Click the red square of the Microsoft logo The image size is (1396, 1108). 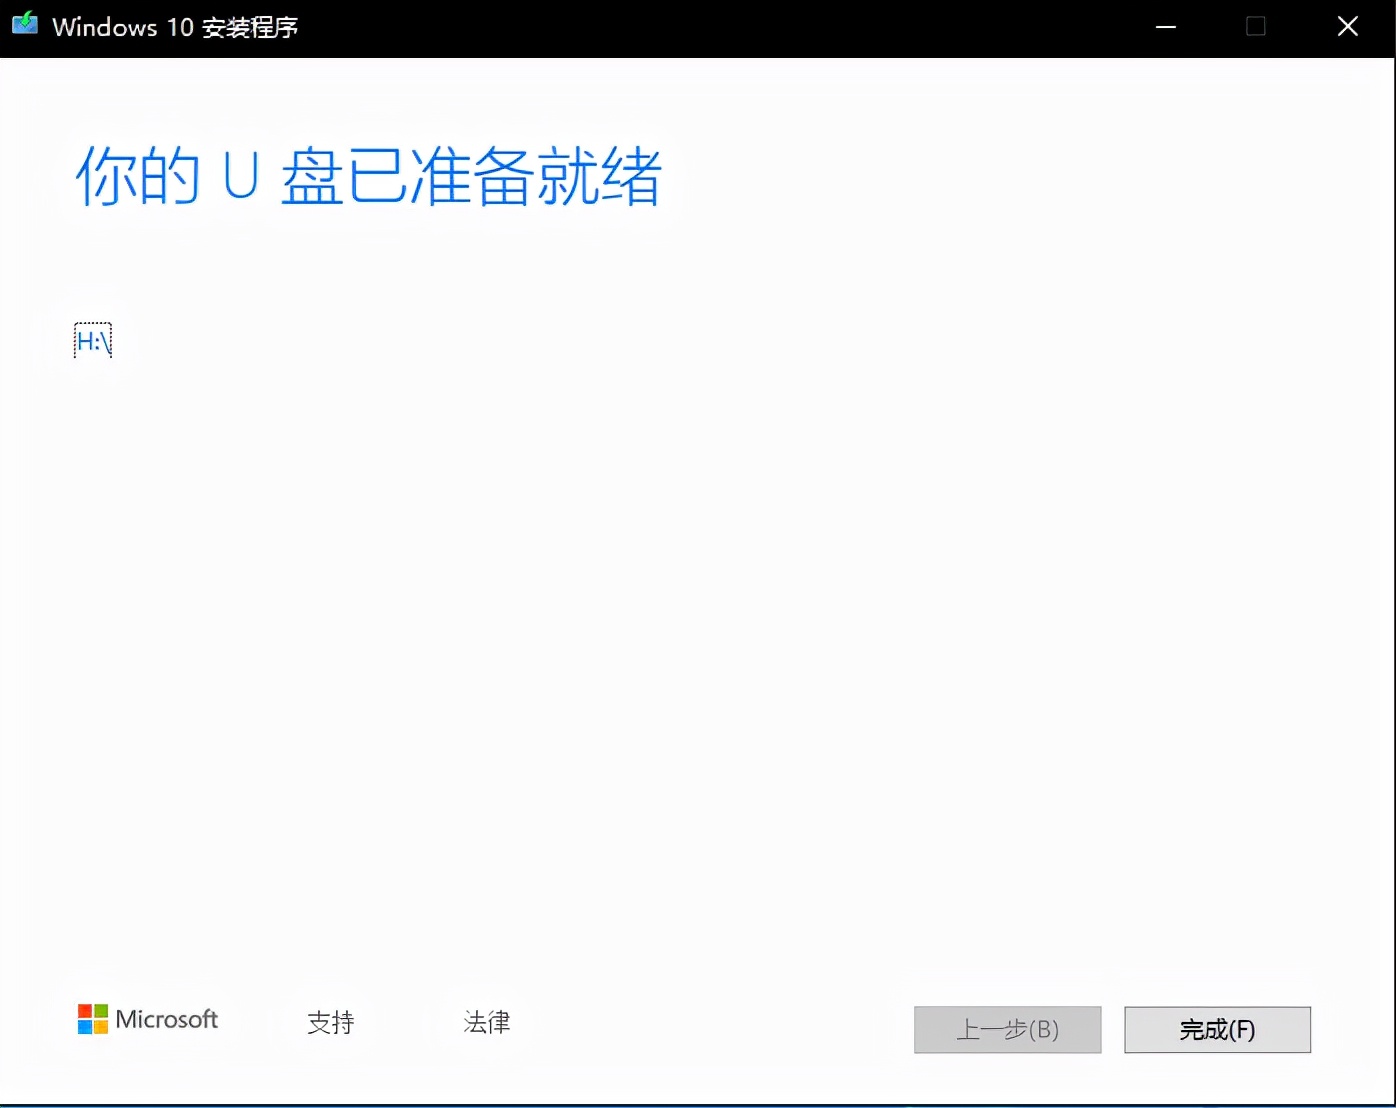pyautogui.click(x=84, y=1011)
